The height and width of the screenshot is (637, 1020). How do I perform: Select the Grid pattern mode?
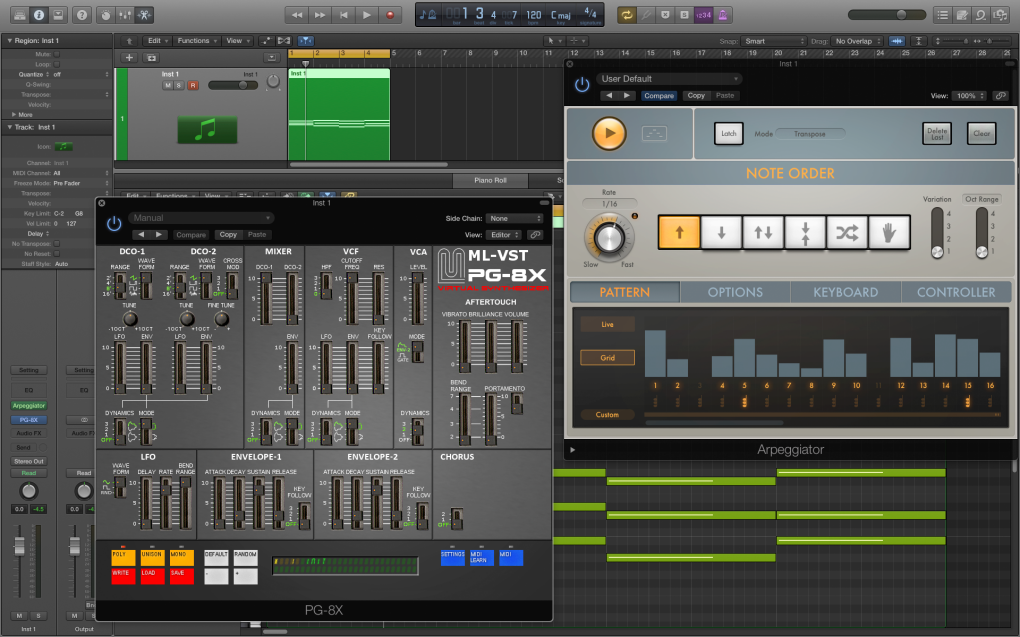click(x=608, y=357)
